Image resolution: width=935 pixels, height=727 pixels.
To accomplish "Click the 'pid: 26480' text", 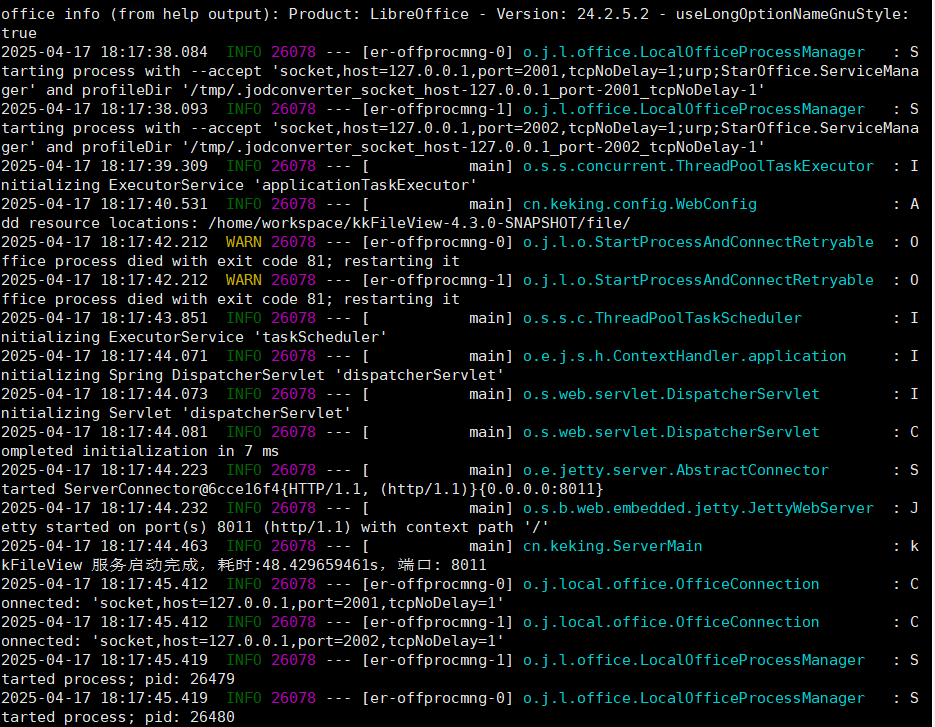I will pos(190,717).
